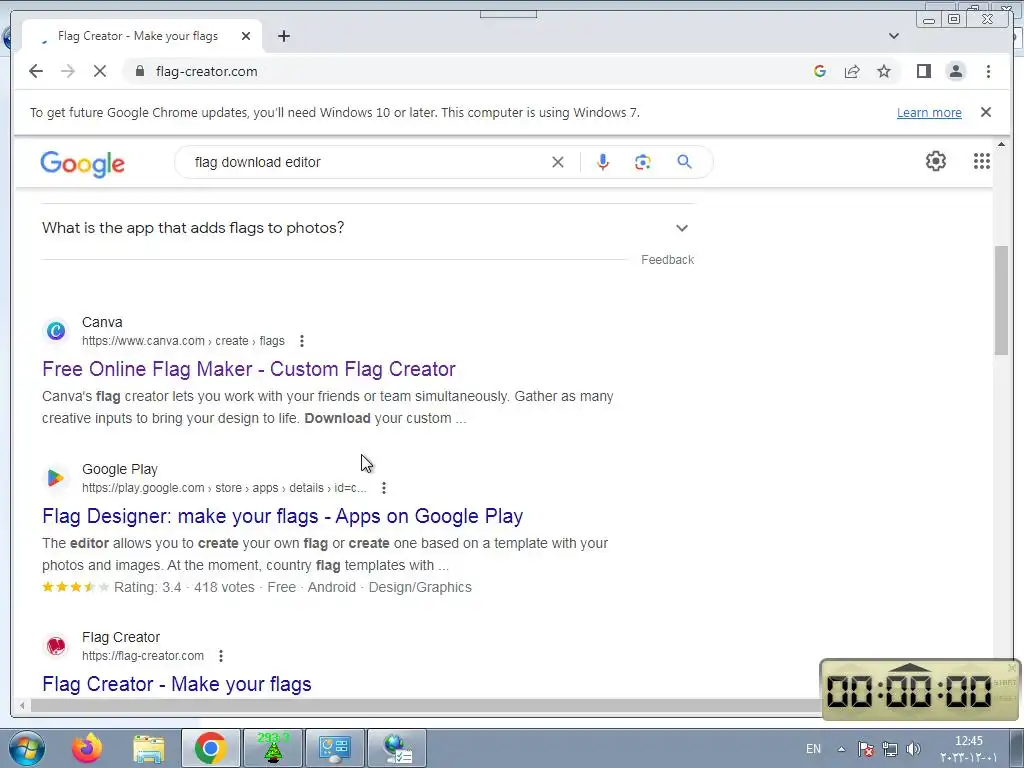This screenshot has height=768, width=1024.
Task: View site information via the lock icon
Action: coord(139,71)
